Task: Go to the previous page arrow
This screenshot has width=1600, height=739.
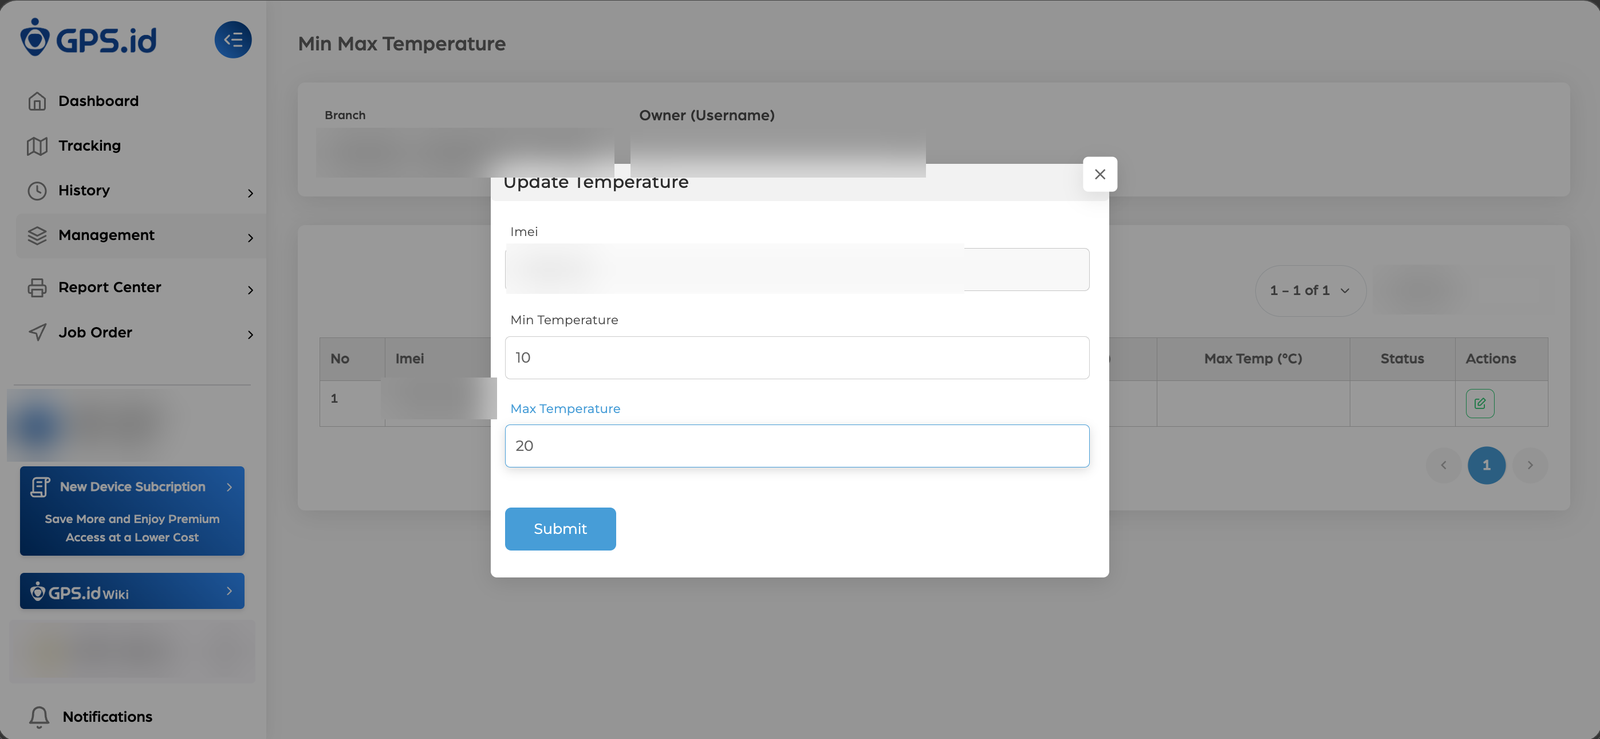Action: pos(1443,465)
